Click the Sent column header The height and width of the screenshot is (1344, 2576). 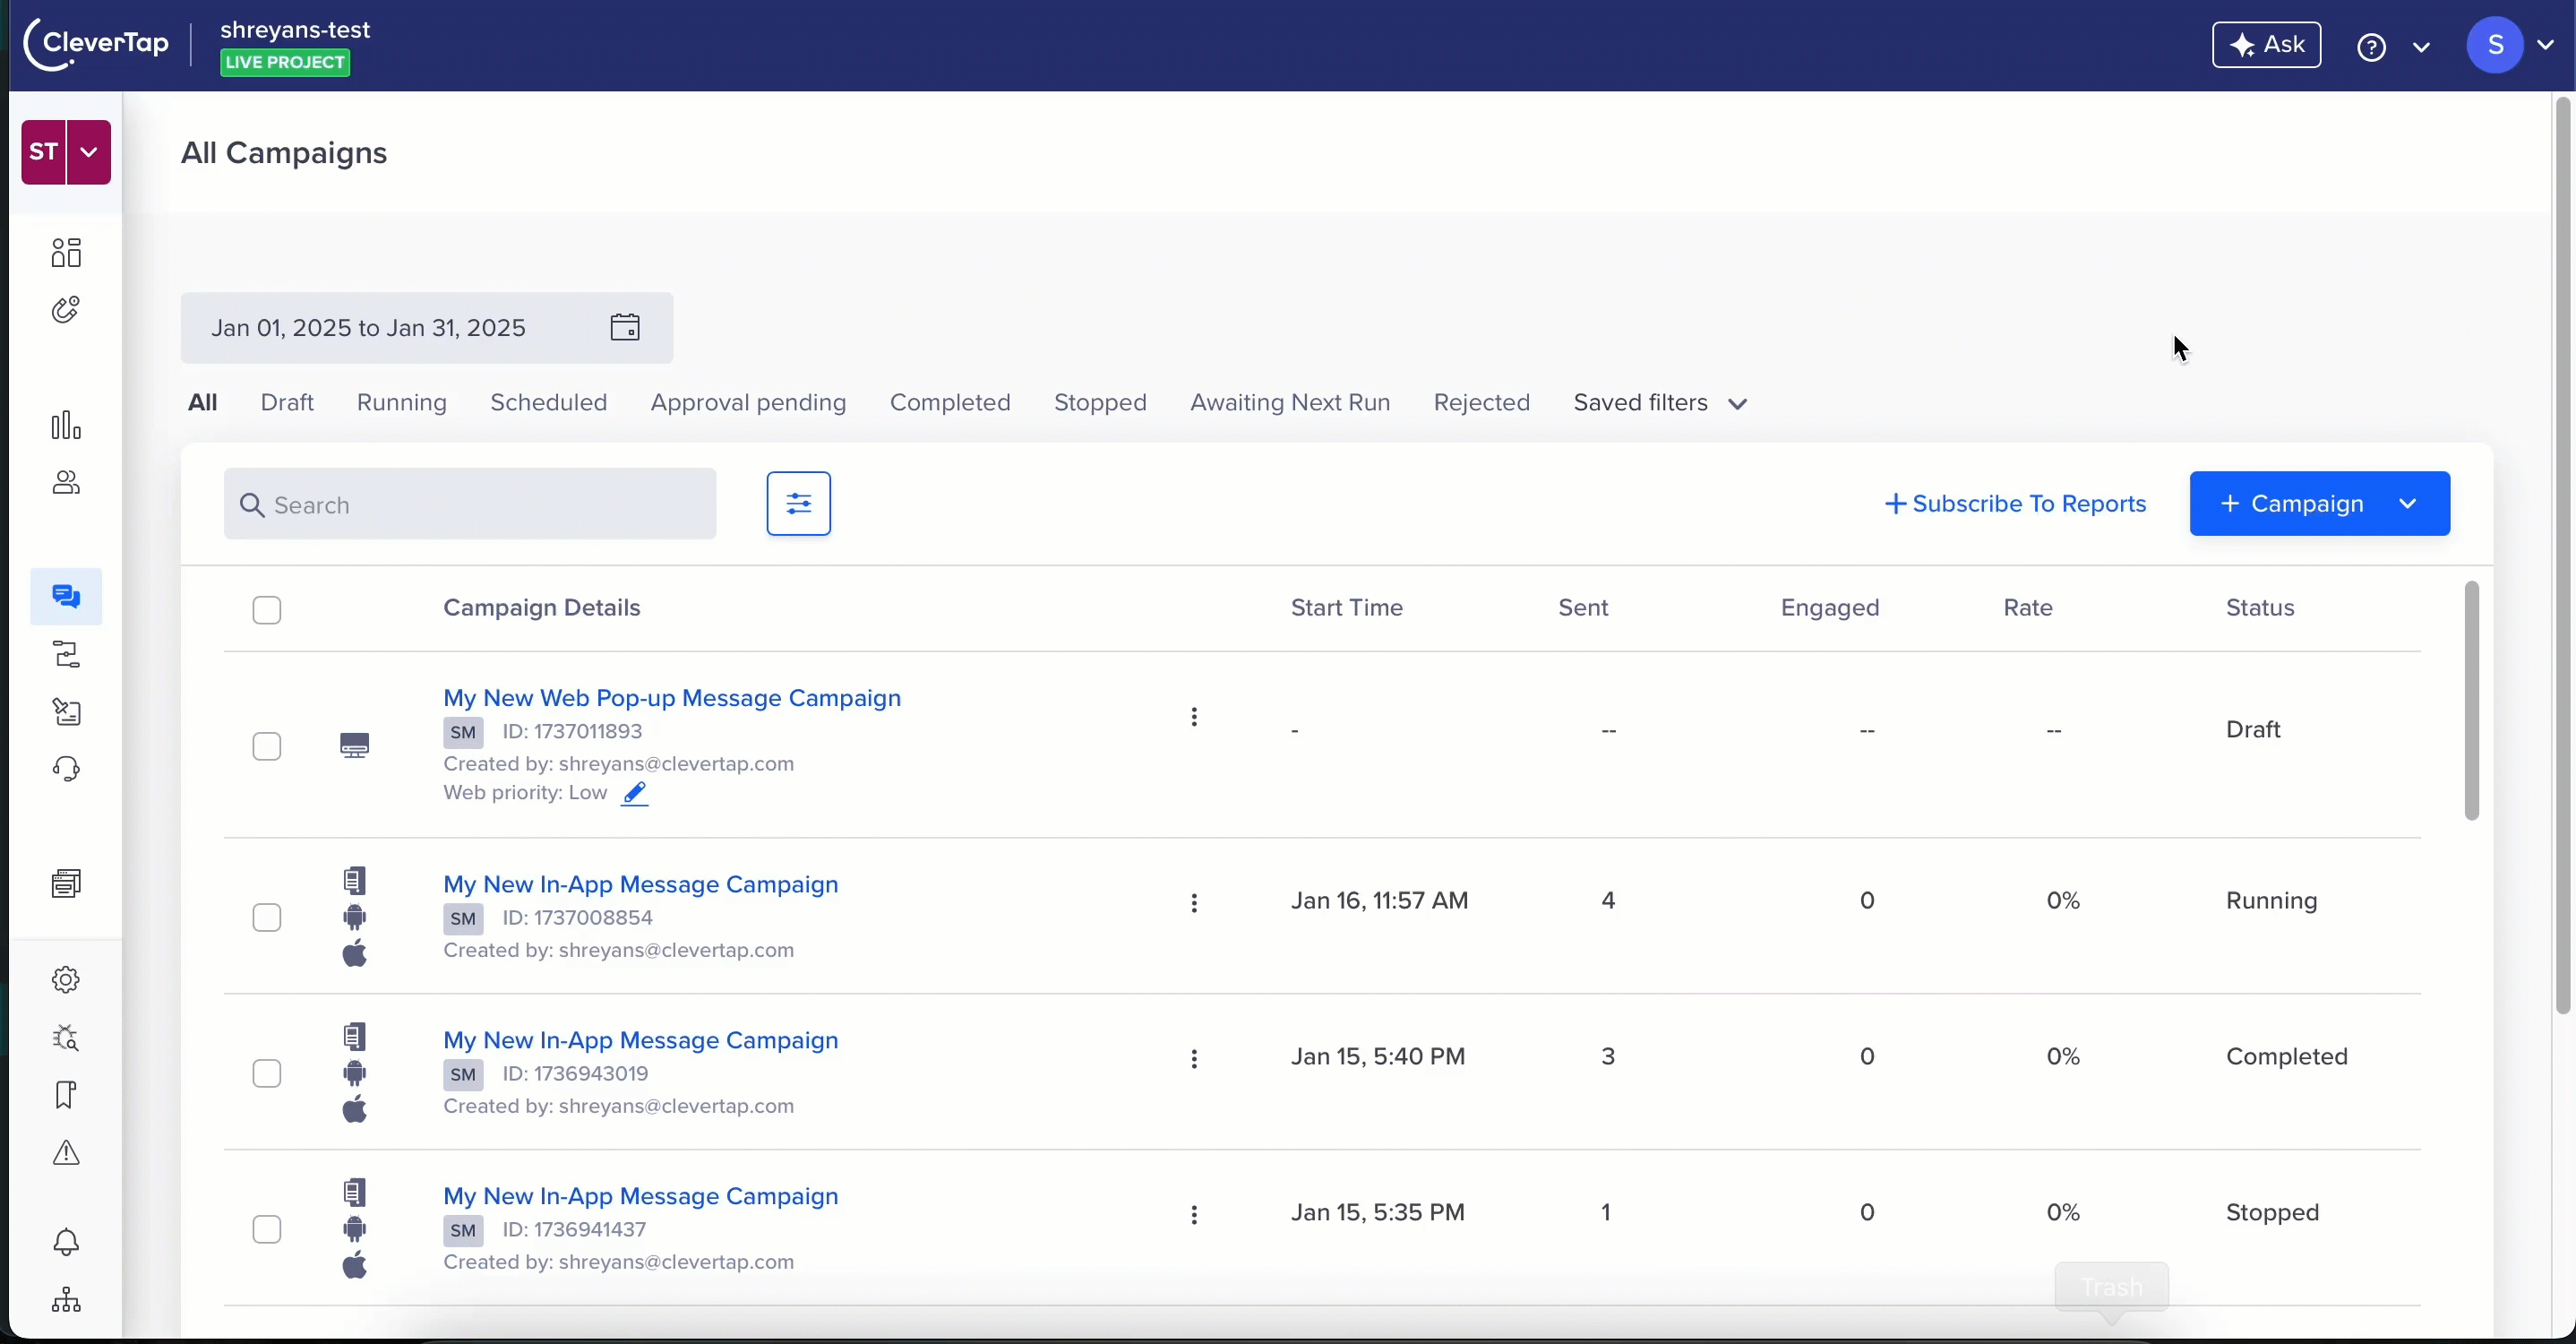[x=1583, y=608]
